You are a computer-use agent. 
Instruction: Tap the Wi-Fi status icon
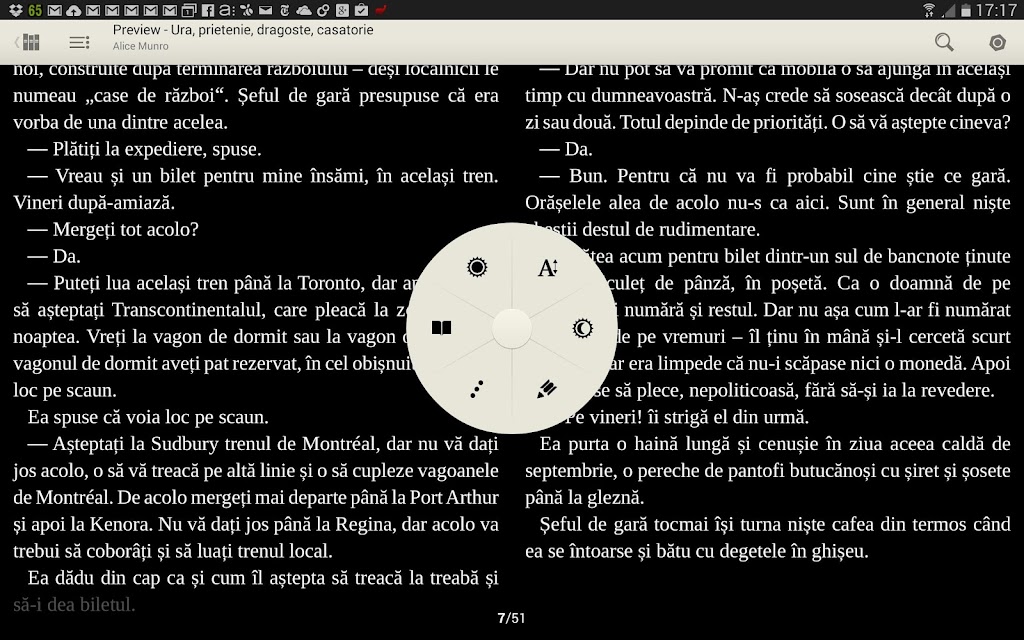click(x=928, y=10)
